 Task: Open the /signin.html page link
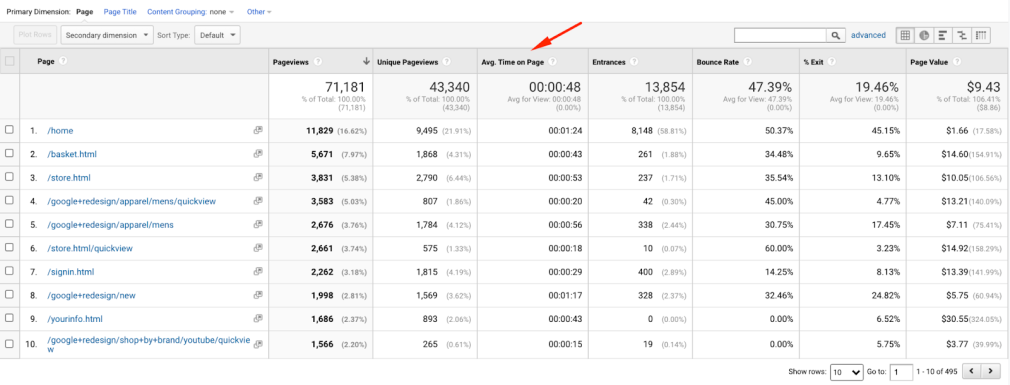pos(70,272)
